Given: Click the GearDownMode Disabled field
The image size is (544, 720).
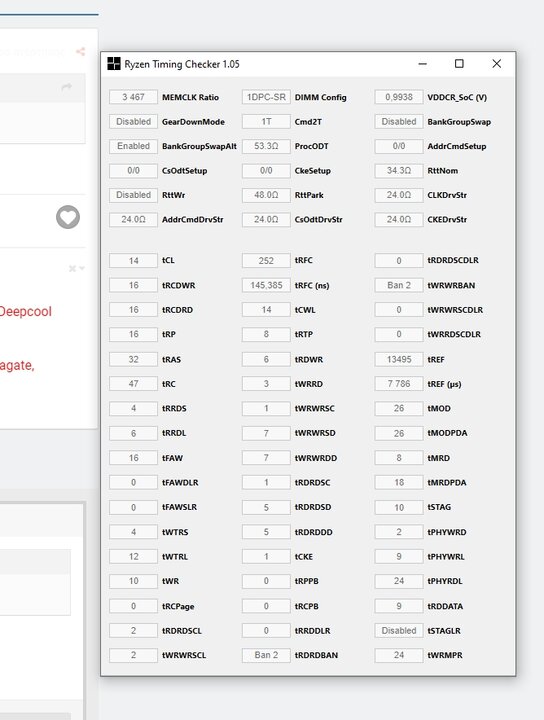Looking at the screenshot, I should tap(133, 122).
